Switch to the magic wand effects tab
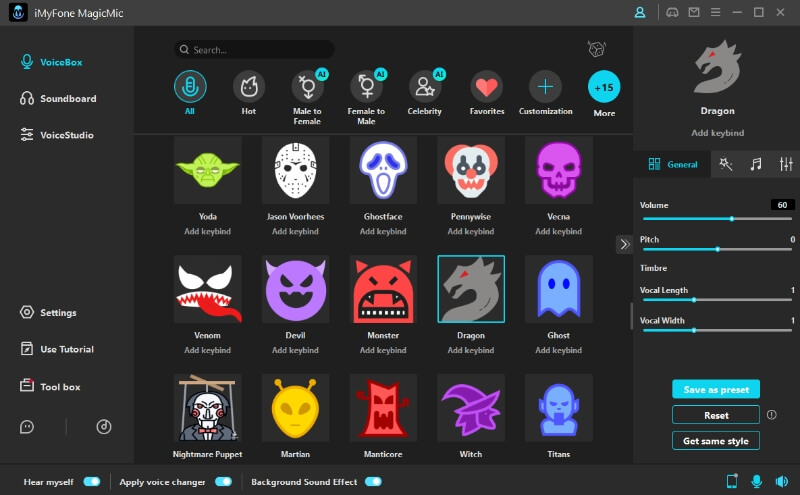The image size is (800, 495). [726, 164]
